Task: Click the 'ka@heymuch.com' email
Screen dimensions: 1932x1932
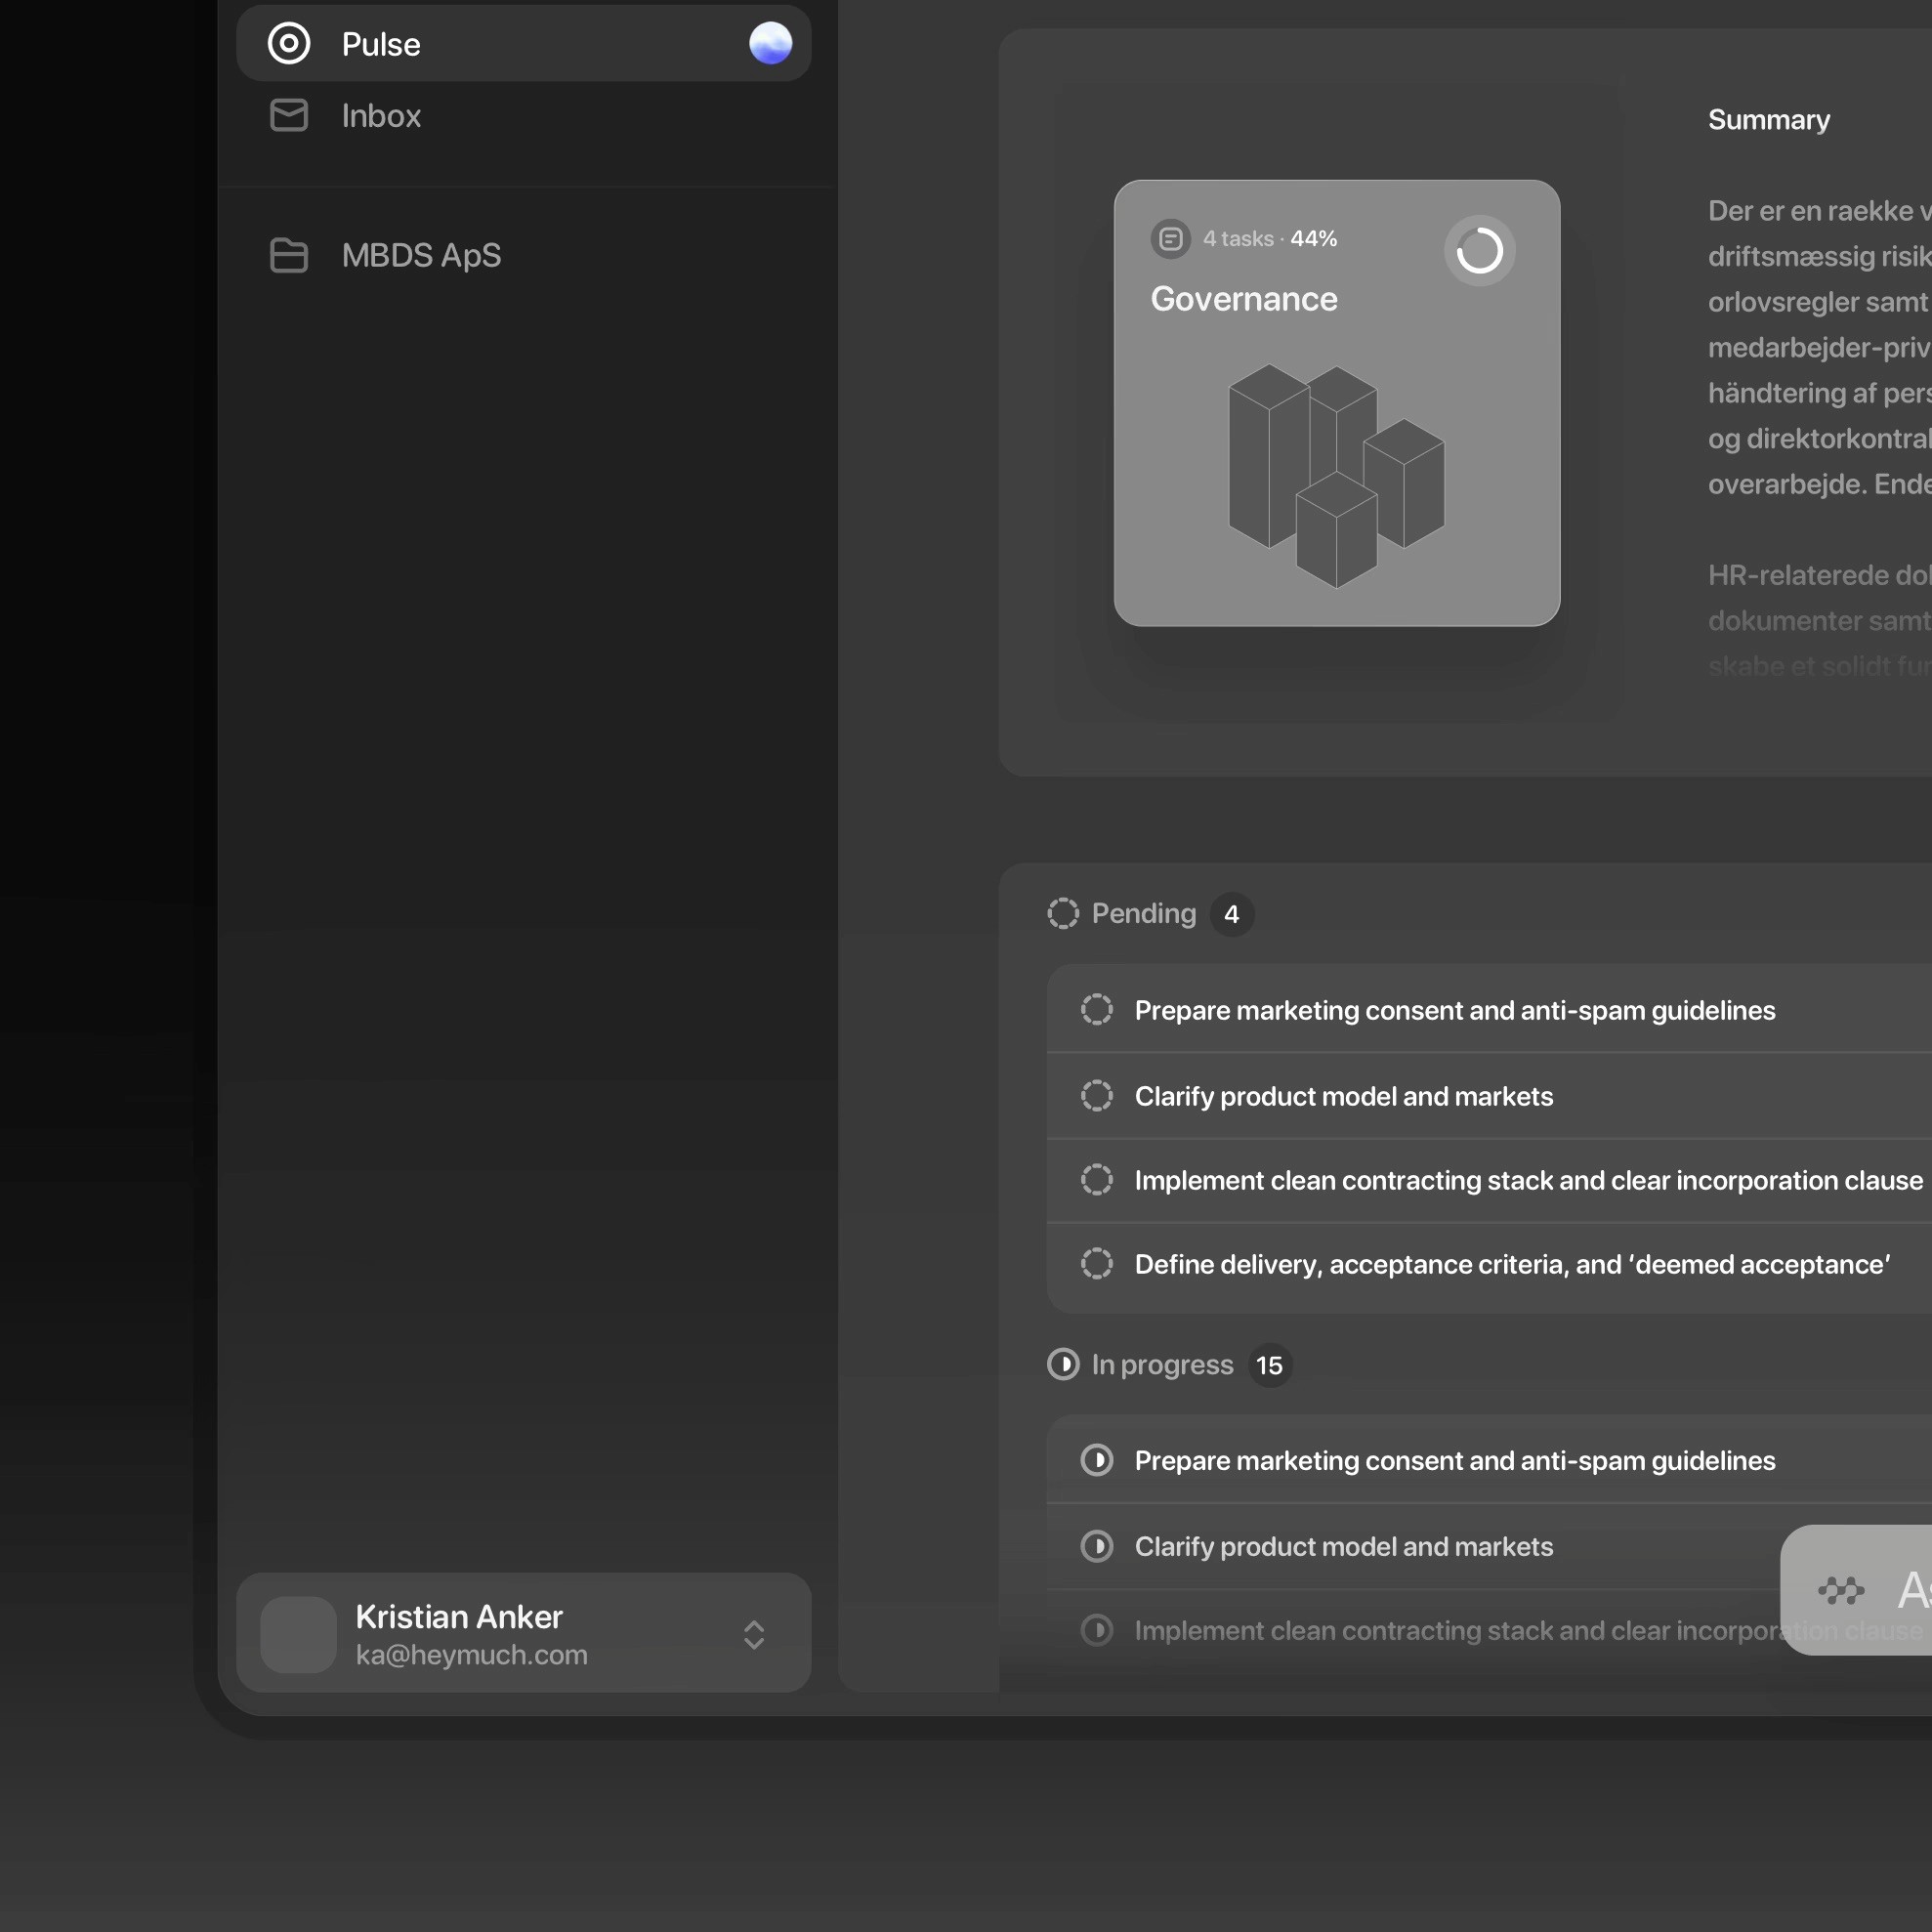Action: [471, 1655]
